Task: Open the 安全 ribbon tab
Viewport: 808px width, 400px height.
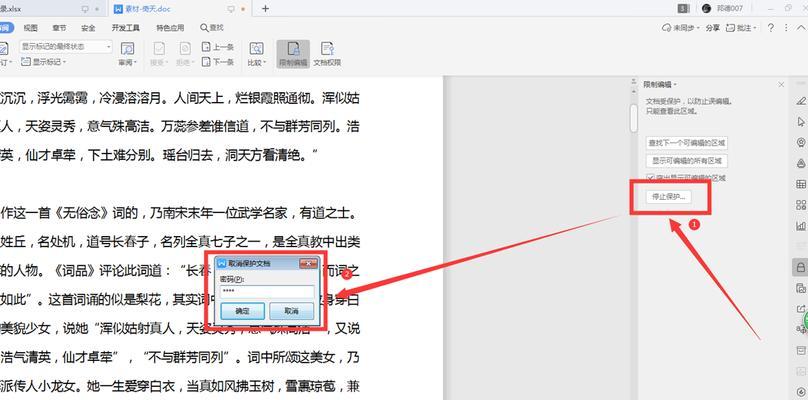Action: coord(88,28)
